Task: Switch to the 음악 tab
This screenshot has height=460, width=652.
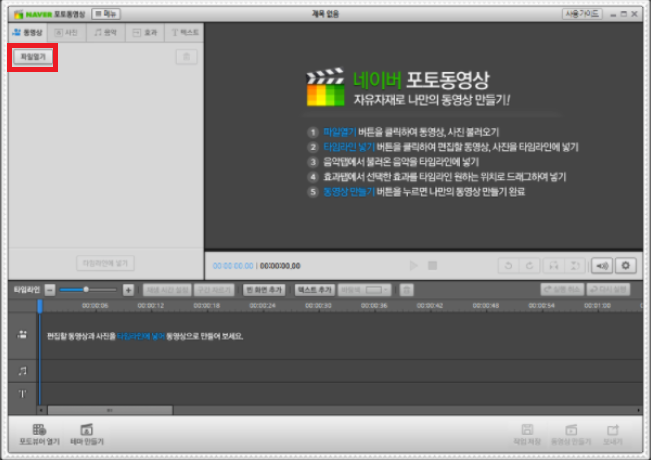Action: (x=106, y=32)
